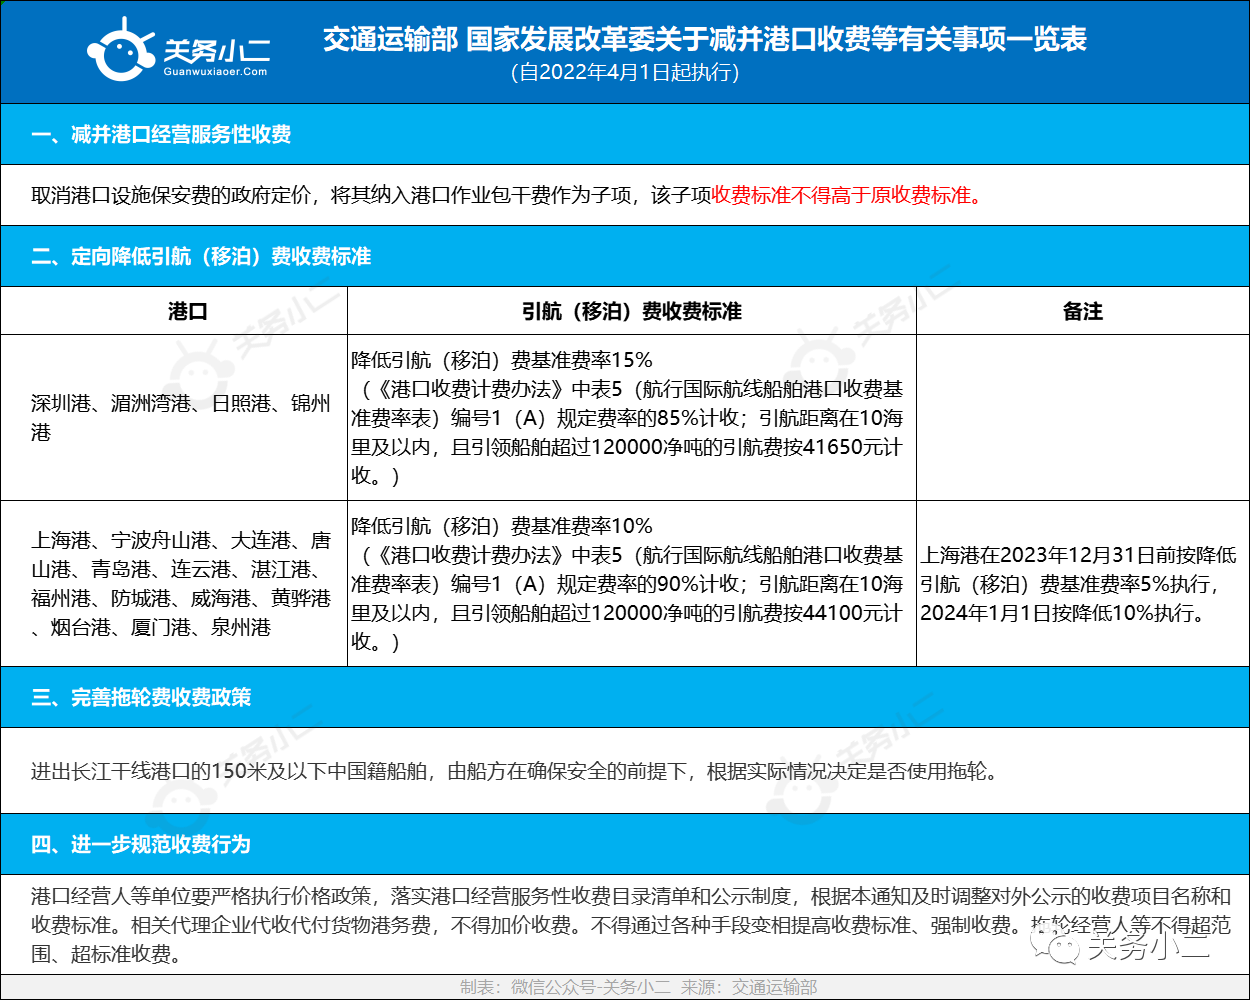
Task: Click the cell listing 深圳港、湄洲湾港、日照港、锦州港
Action: click(174, 417)
